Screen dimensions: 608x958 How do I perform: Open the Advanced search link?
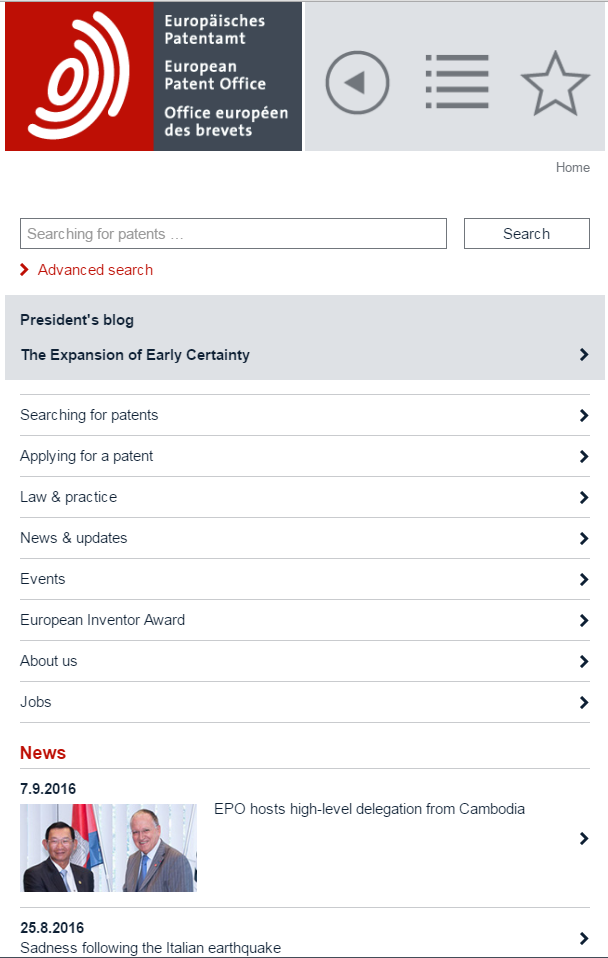point(95,270)
